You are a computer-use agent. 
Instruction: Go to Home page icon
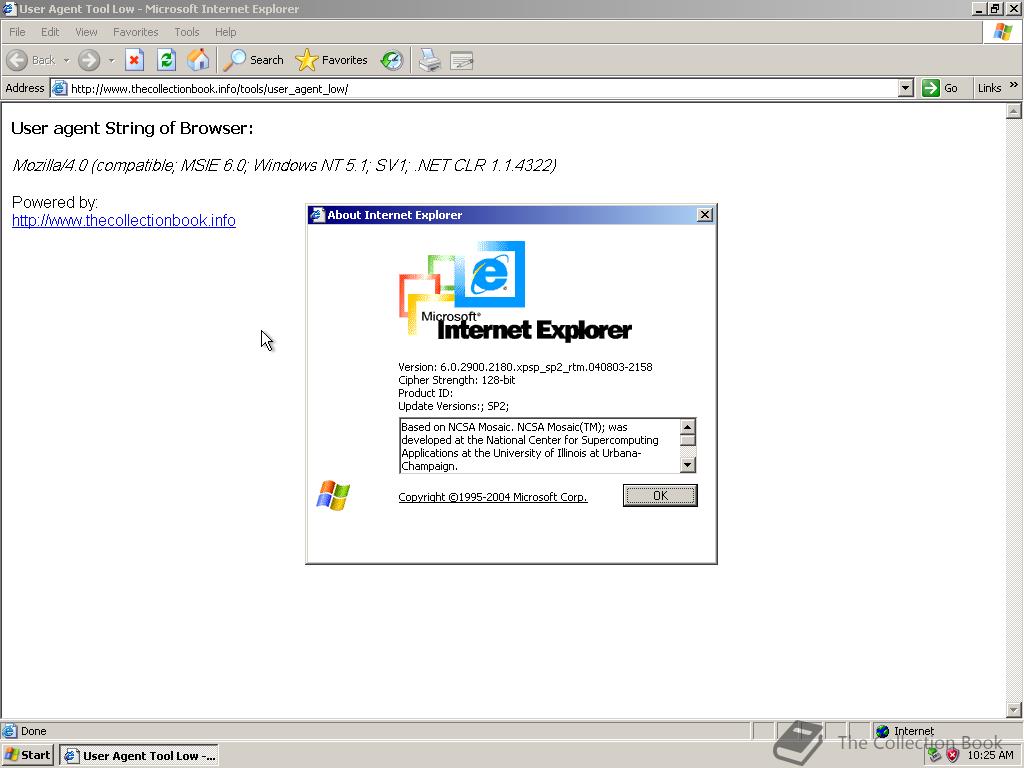(x=198, y=60)
